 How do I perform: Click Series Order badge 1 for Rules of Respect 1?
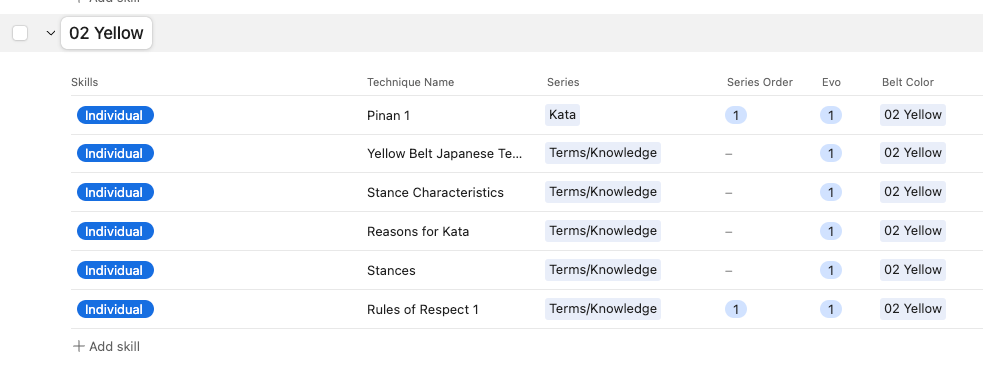click(x=736, y=309)
